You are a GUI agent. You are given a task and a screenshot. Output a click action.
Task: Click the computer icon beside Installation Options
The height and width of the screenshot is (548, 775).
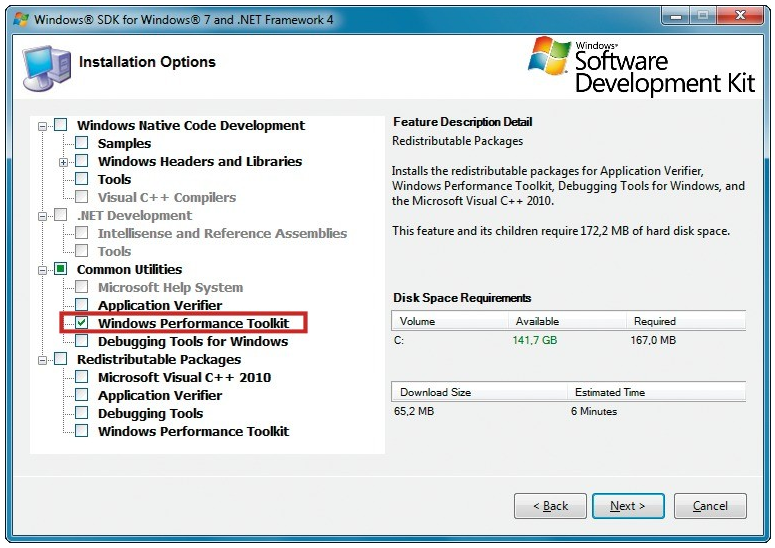46,68
